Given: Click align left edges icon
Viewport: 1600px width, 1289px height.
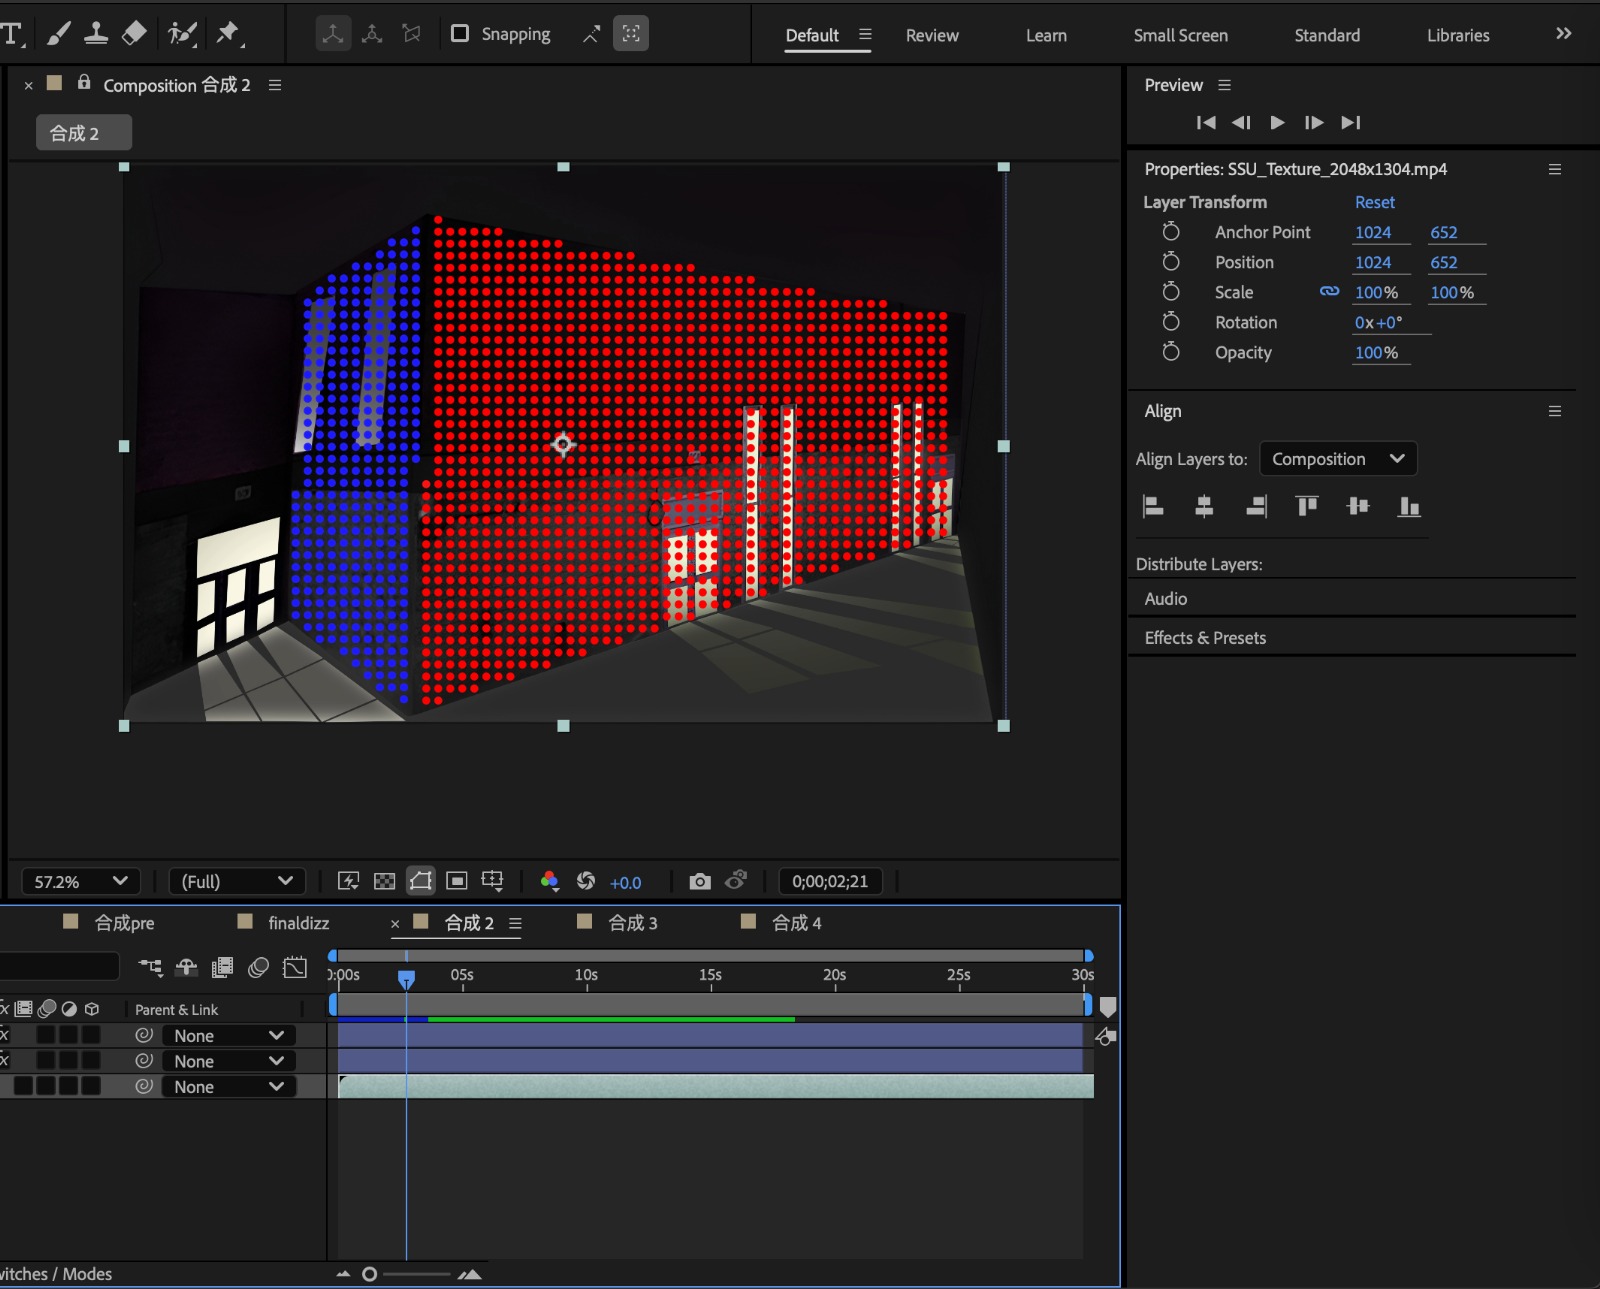Looking at the screenshot, I should pos(1153,506).
